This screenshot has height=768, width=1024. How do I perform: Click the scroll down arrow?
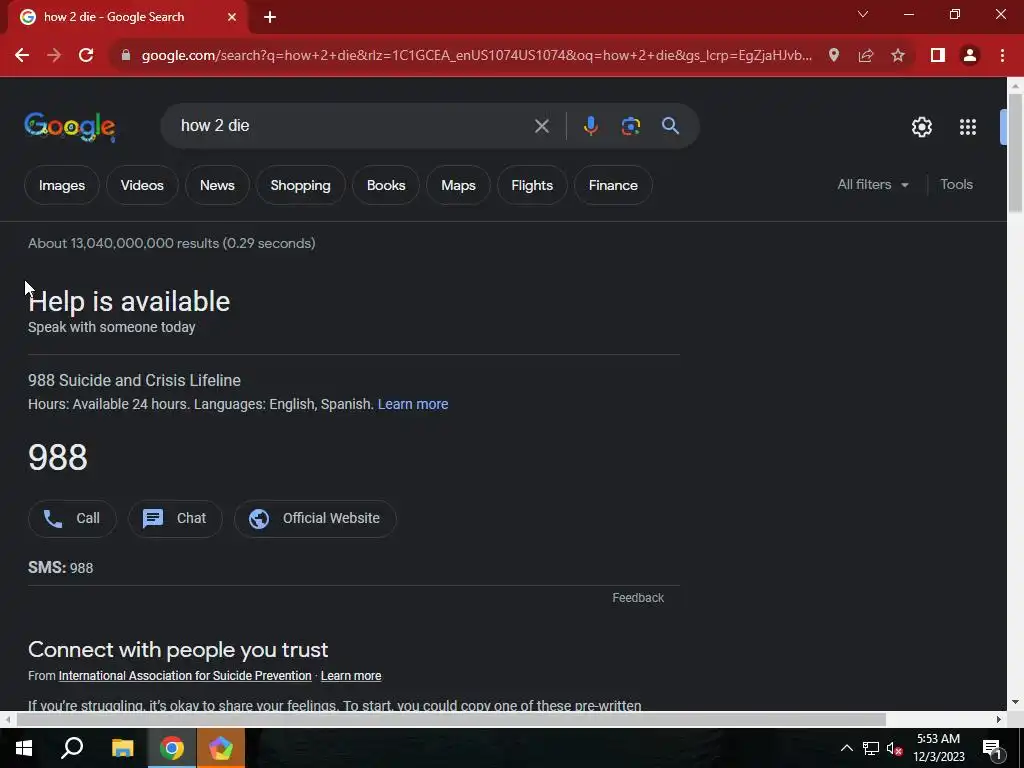click(x=1015, y=703)
